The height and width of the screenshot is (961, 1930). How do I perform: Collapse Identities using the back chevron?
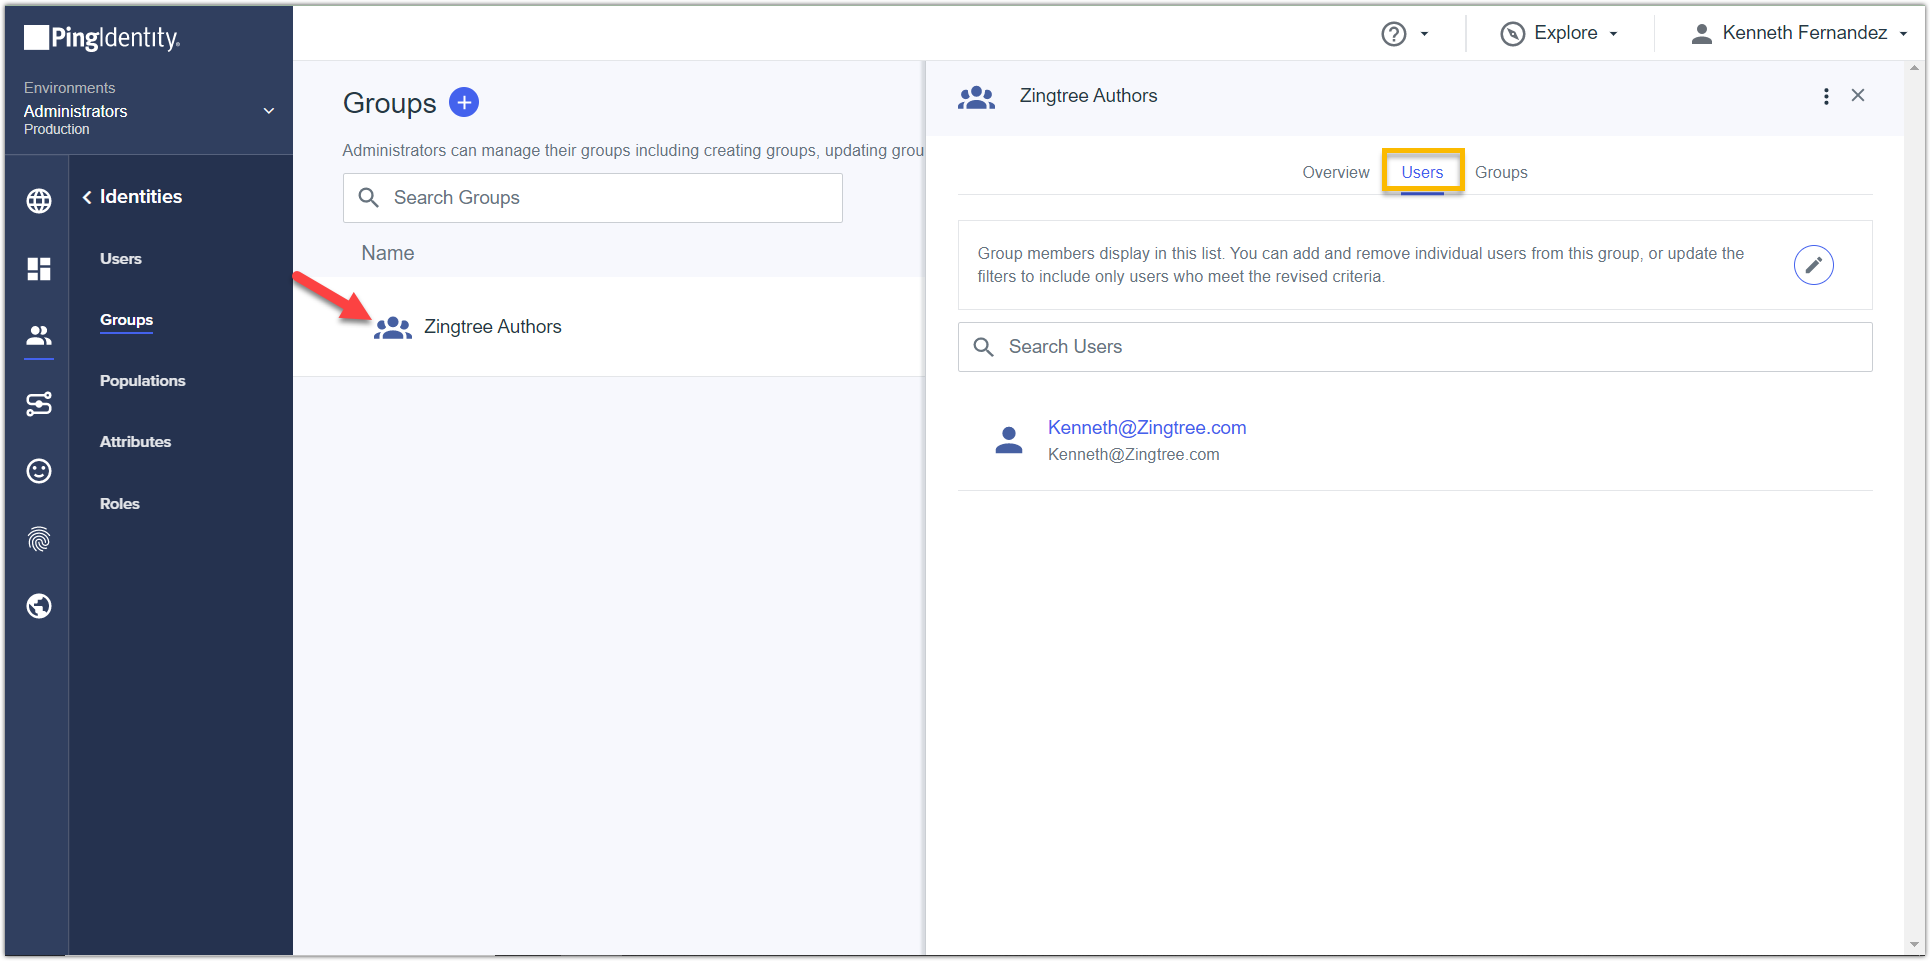[88, 197]
